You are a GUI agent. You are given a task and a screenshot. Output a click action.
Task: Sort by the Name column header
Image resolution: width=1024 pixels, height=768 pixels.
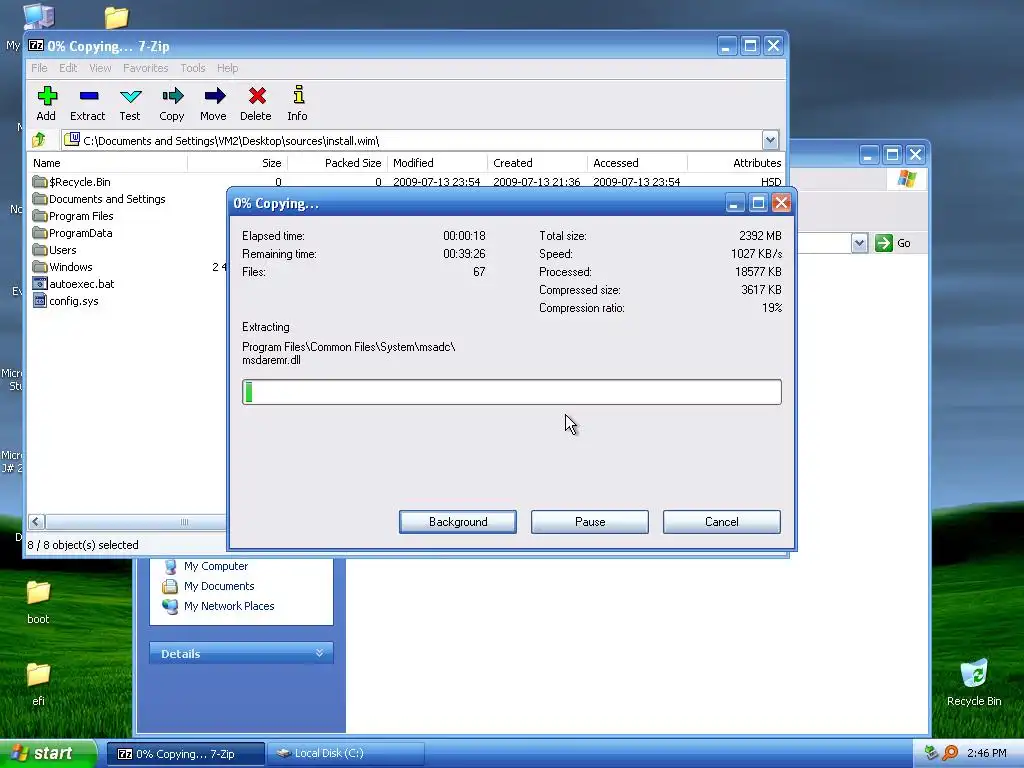point(108,163)
